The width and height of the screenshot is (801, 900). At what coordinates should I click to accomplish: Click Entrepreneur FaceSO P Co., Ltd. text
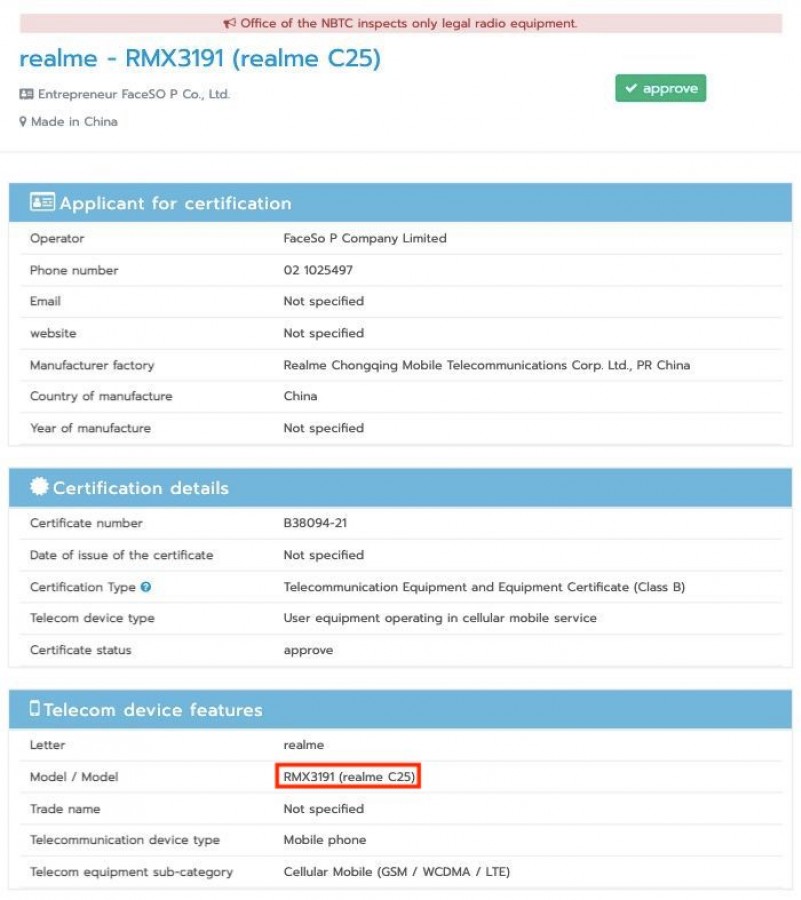134,94
